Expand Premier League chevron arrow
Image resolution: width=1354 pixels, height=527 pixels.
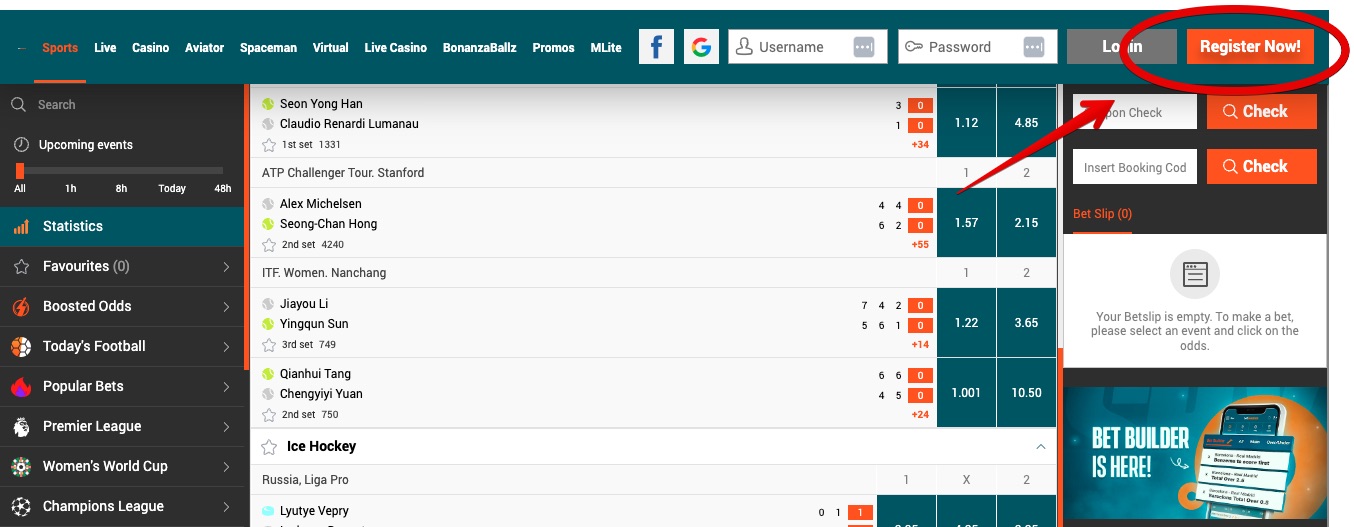pos(226,427)
